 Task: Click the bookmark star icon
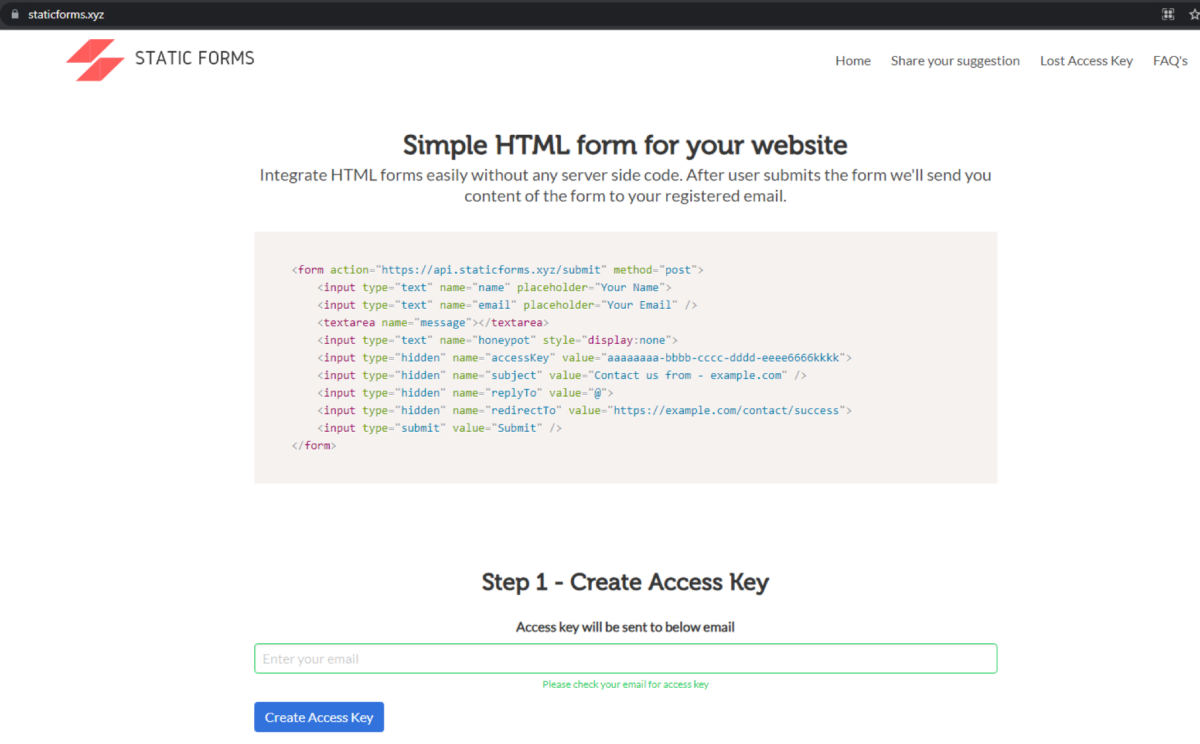(x=1191, y=14)
